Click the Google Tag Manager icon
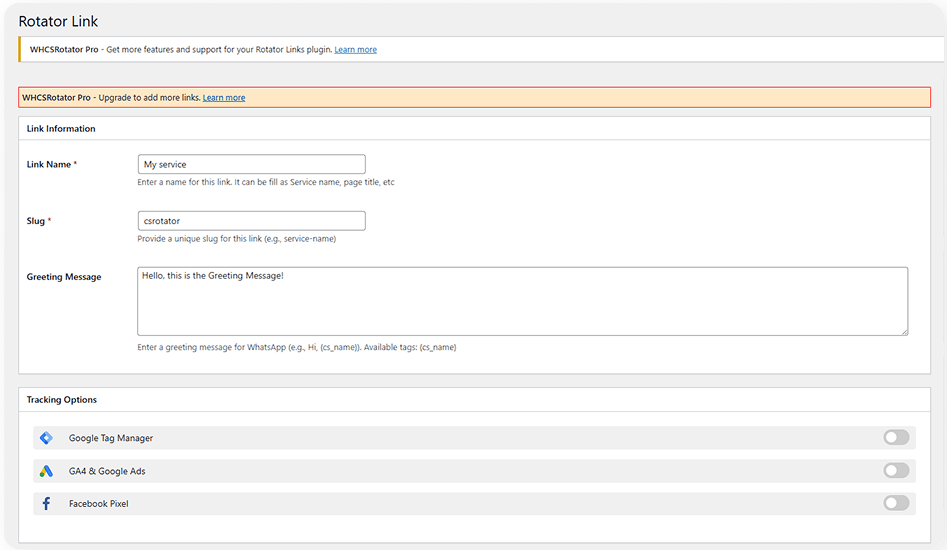947x550 pixels. pos(47,438)
